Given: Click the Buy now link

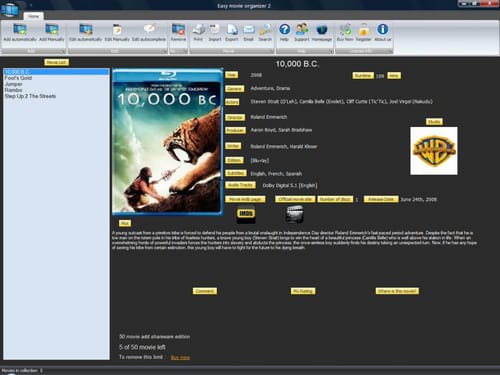Looking at the screenshot, I should click(180, 358).
